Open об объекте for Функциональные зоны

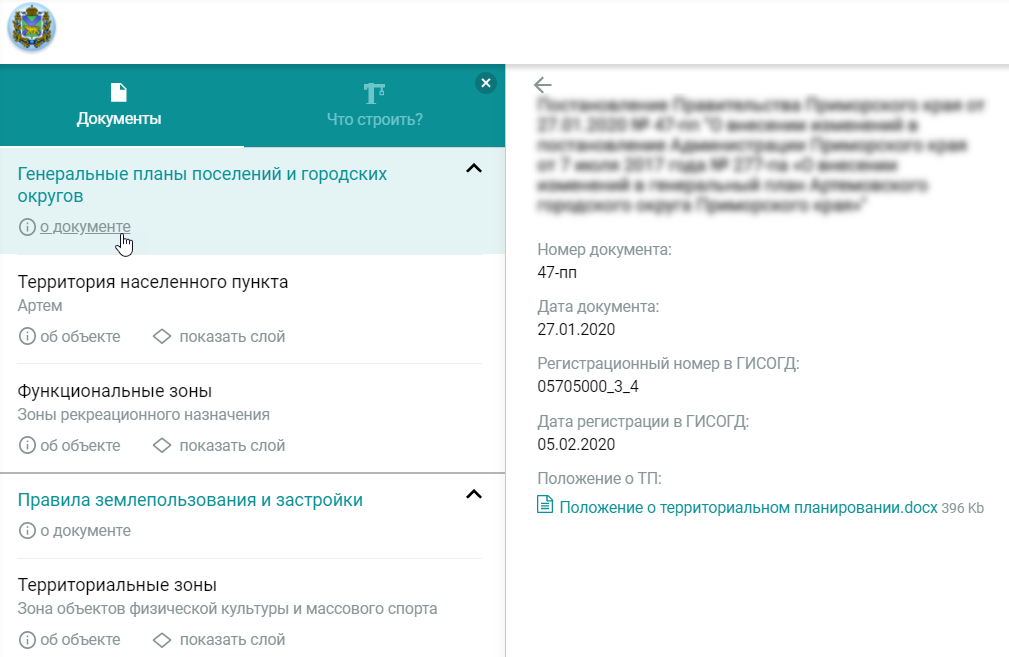coord(70,446)
